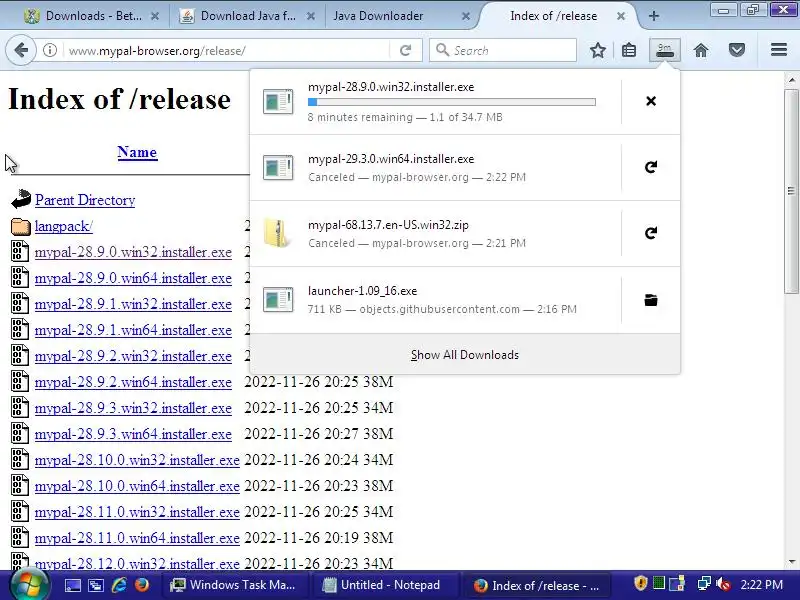This screenshot has height=600, width=800.
Task: Close the Downloads - Bet... tab
Action: 155,16
